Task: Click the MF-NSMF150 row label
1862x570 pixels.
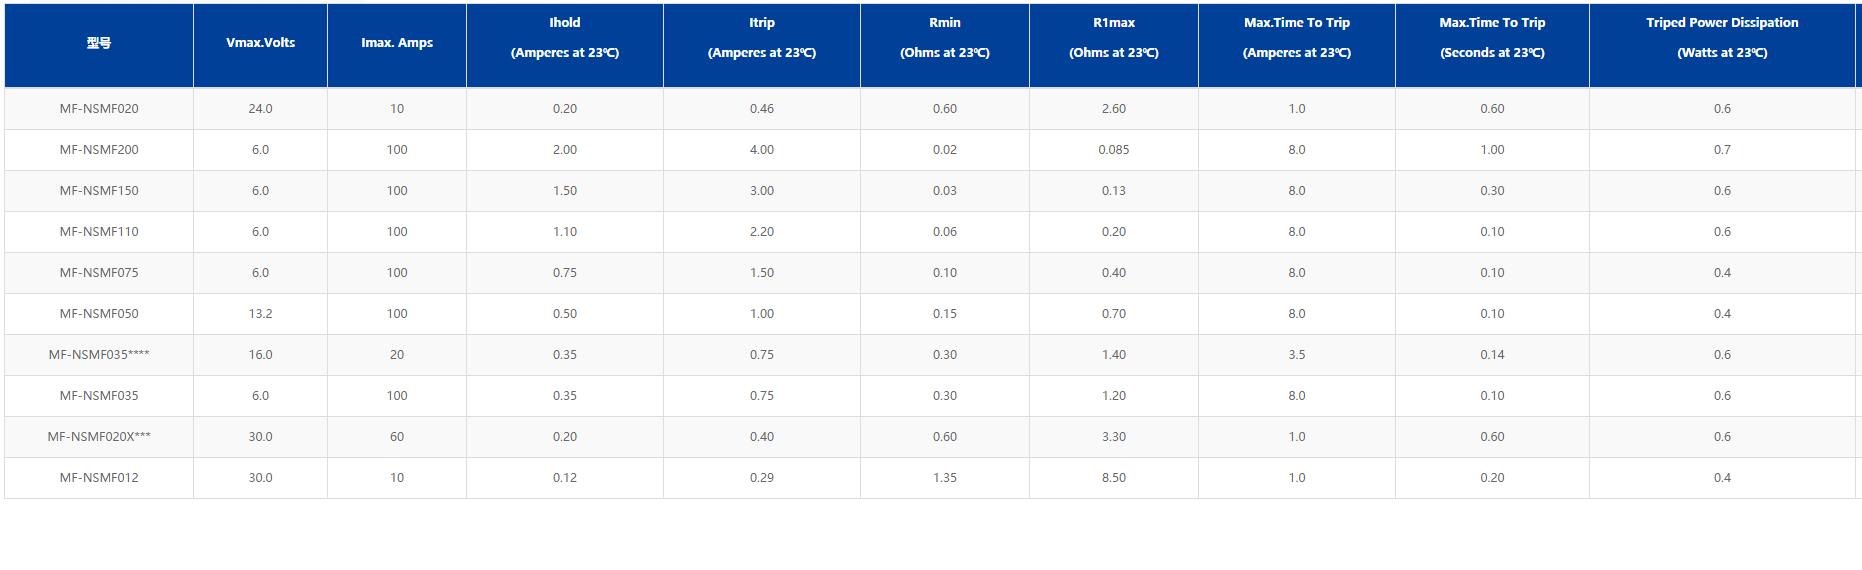Action: coord(99,191)
